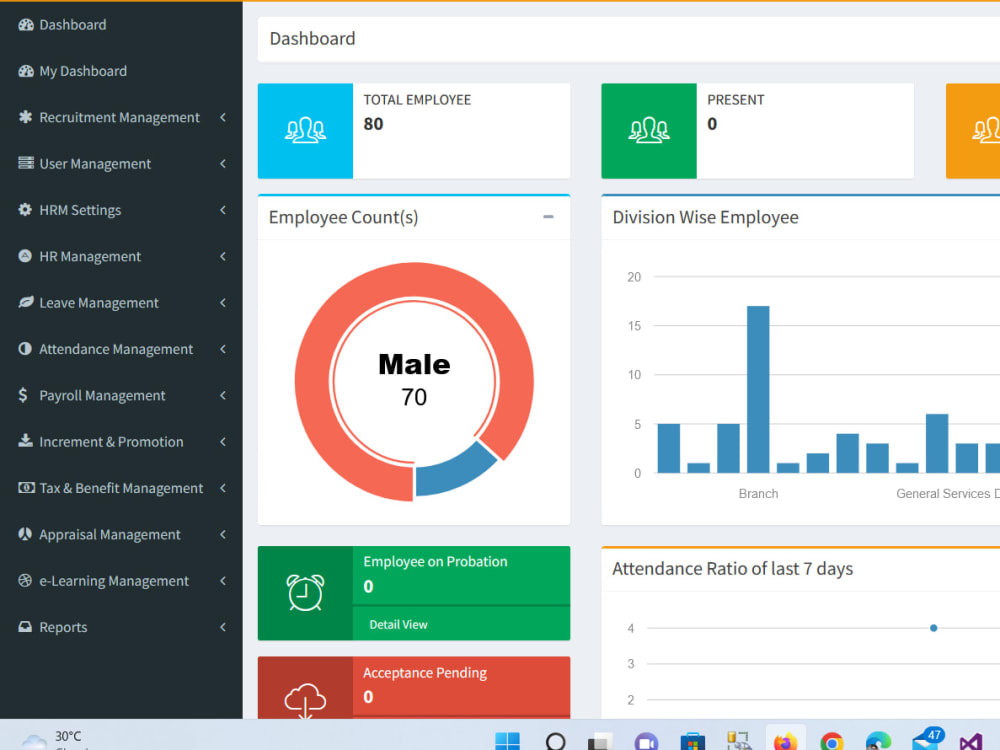Click the orange people icon tile
The width and height of the screenshot is (1000, 750).
[973, 131]
